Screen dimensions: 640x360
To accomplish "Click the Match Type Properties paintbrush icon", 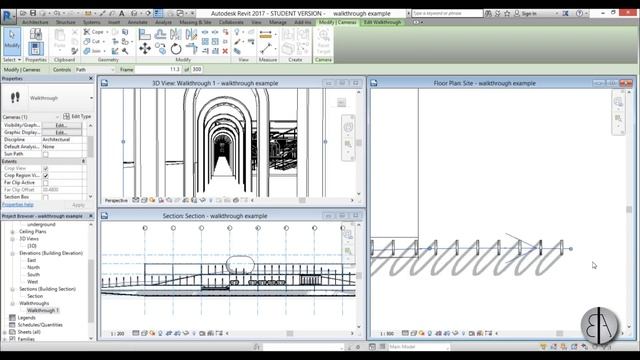I will (x=75, y=51).
